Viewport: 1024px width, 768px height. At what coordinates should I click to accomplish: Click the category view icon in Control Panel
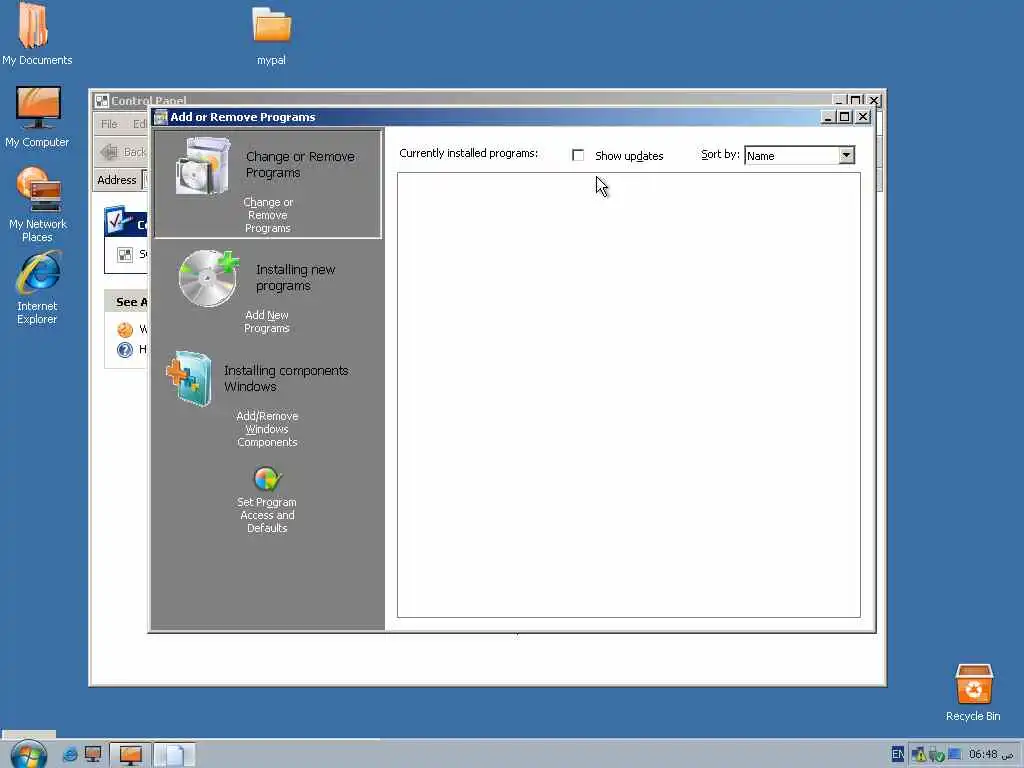click(125, 255)
